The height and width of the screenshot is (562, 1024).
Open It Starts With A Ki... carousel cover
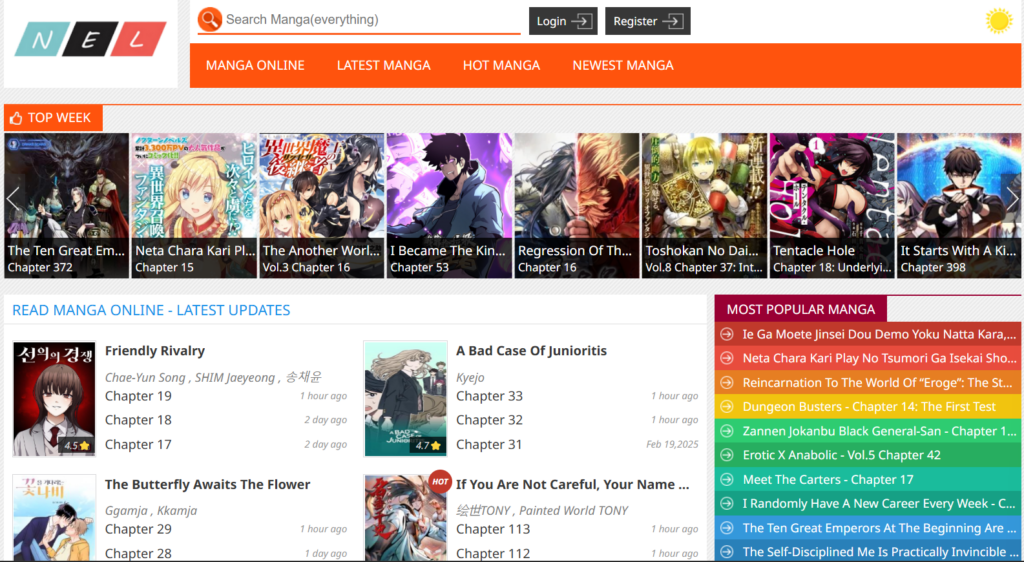tap(959, 206)
